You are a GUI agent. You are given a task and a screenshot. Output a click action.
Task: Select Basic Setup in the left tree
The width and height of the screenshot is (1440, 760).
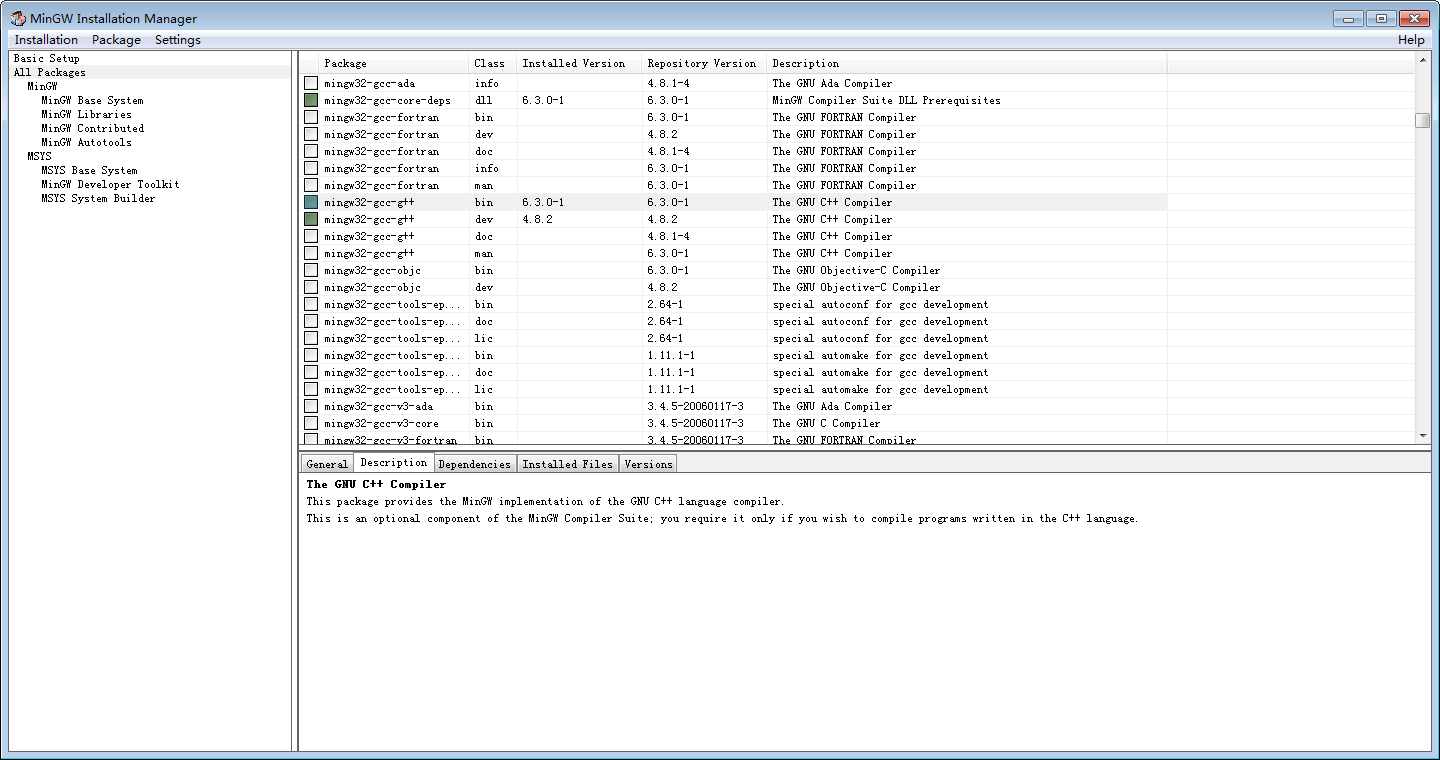[x=46, y=58]
